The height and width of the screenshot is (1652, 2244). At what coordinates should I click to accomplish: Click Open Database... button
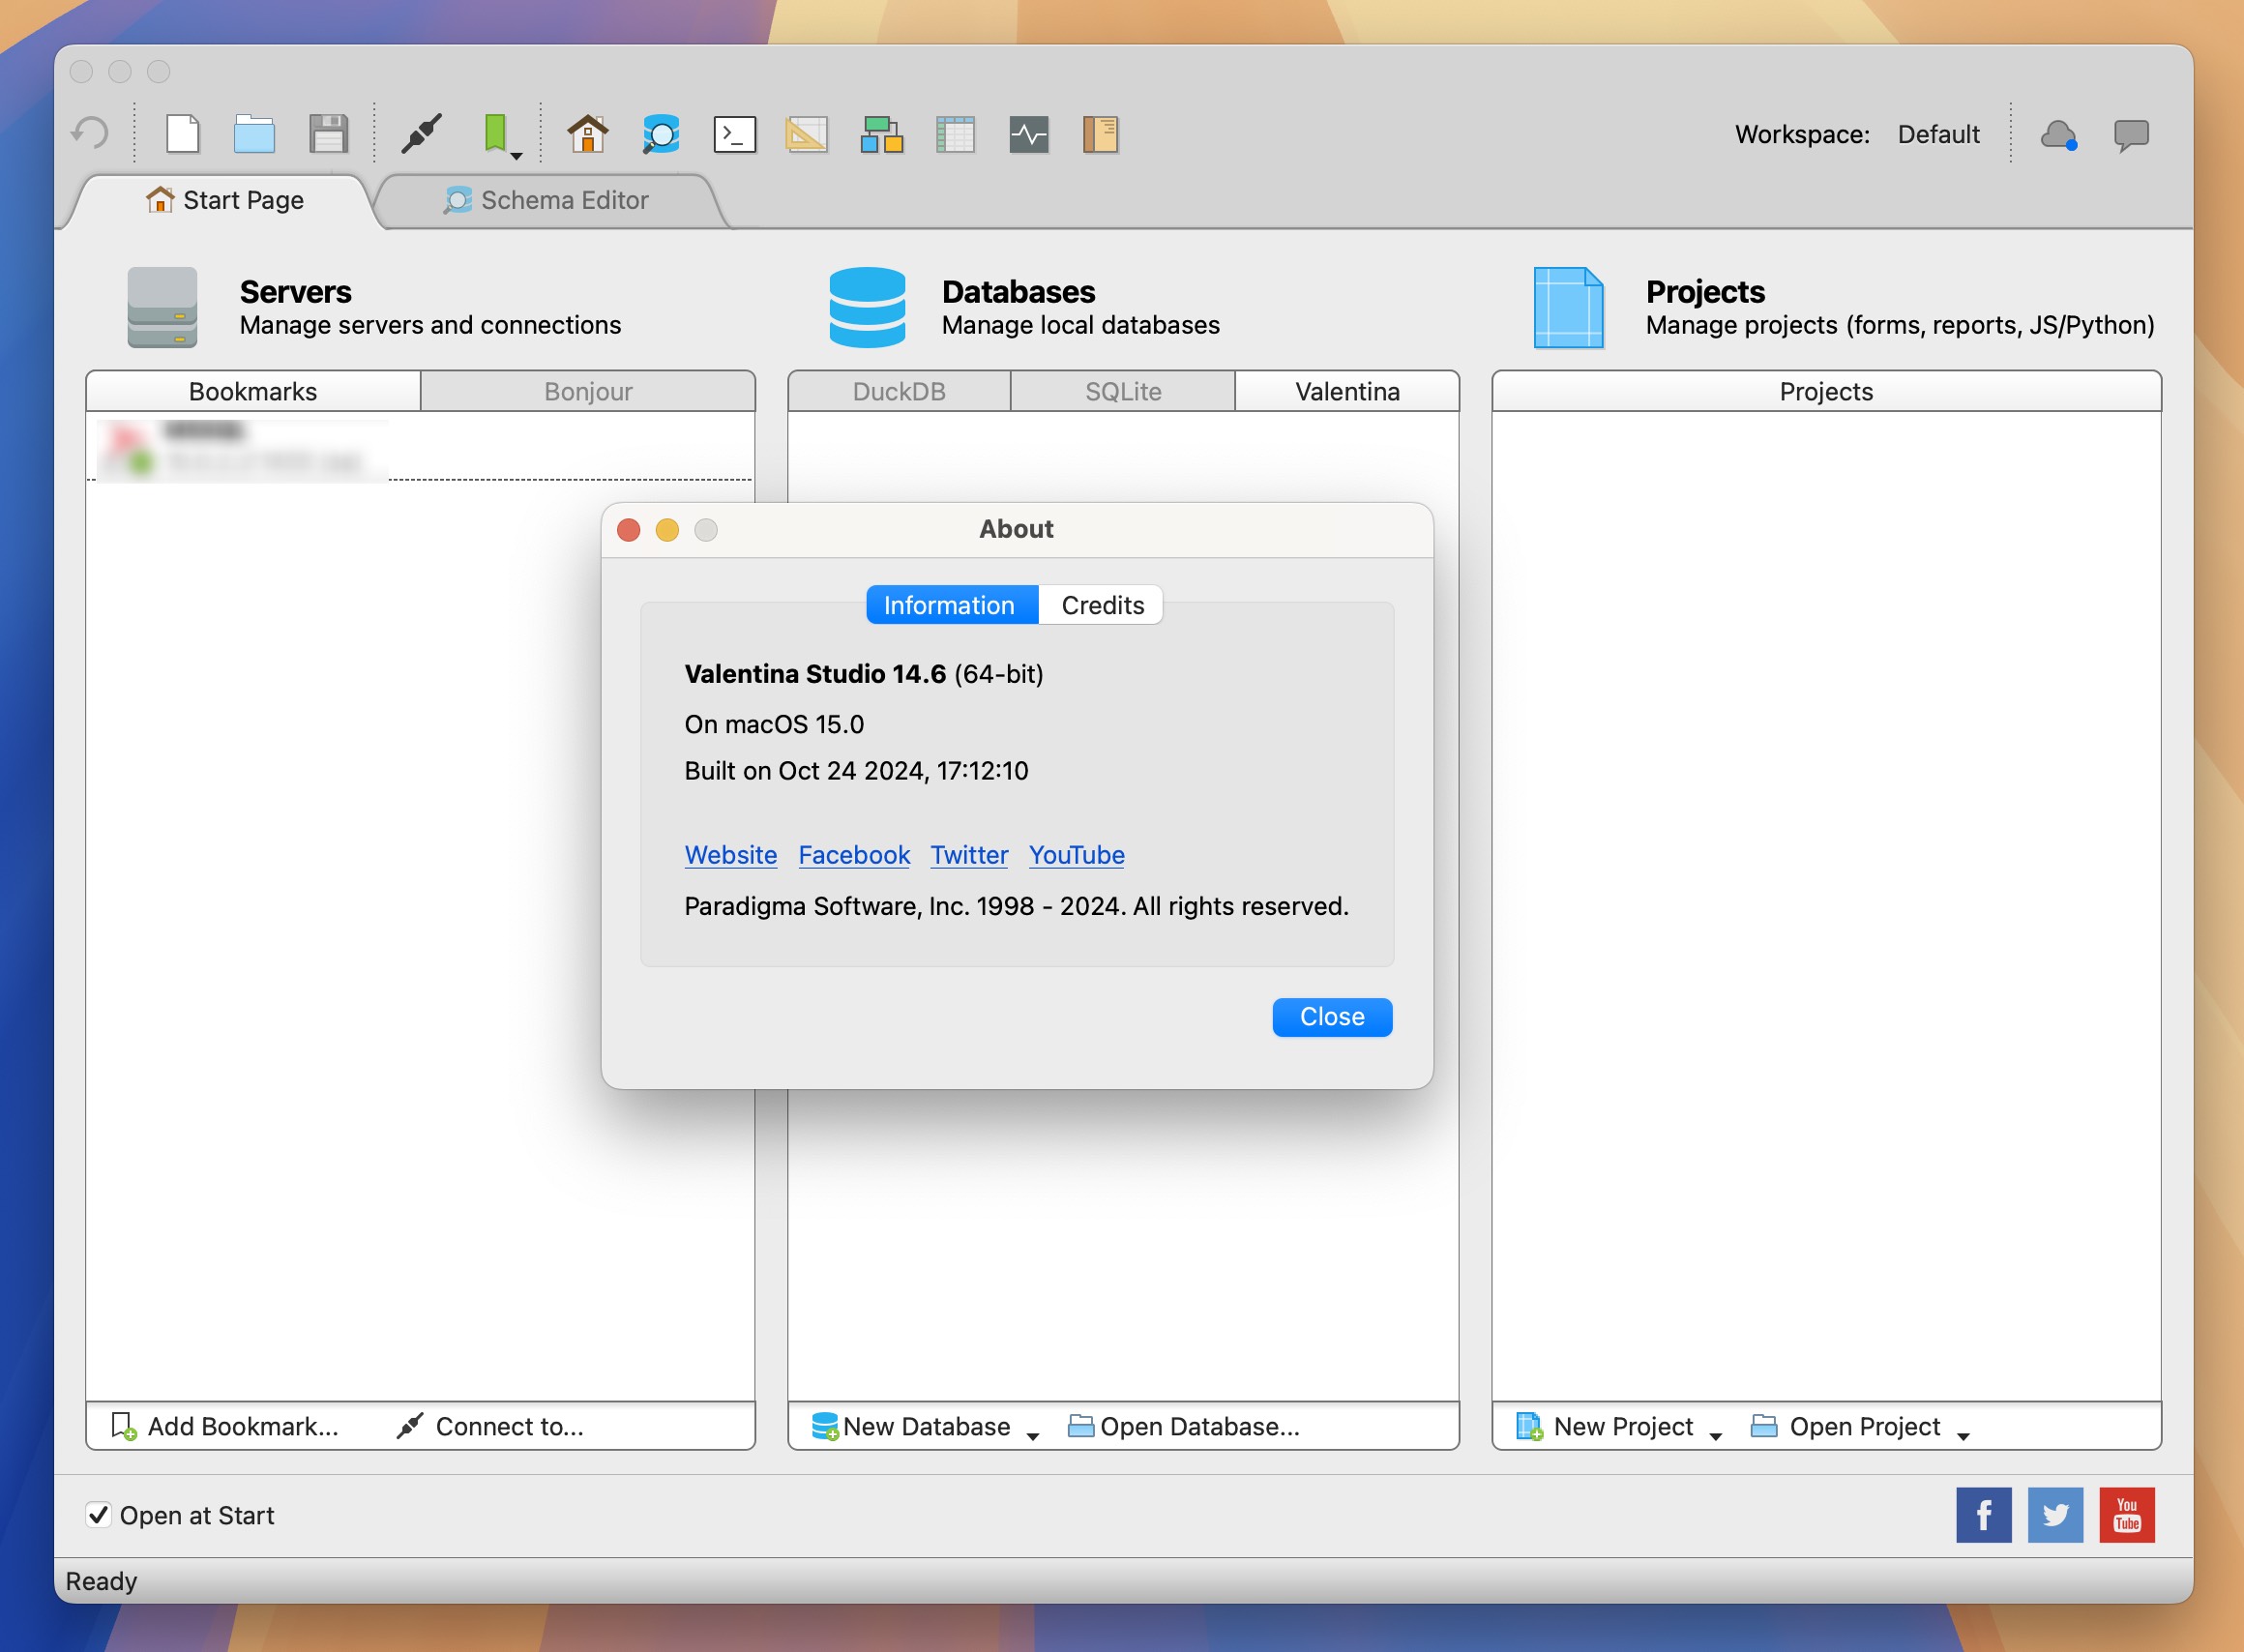point(1184,1426)
